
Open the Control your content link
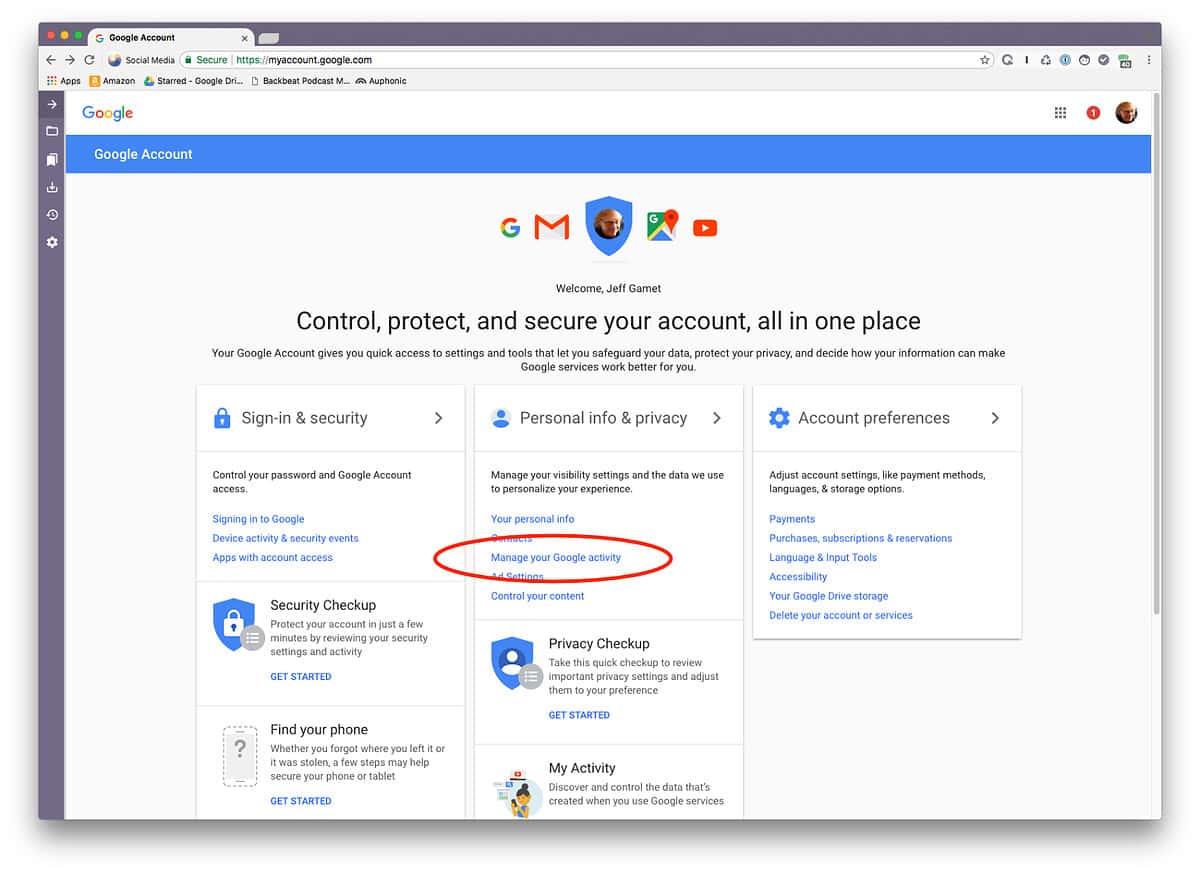537,596
